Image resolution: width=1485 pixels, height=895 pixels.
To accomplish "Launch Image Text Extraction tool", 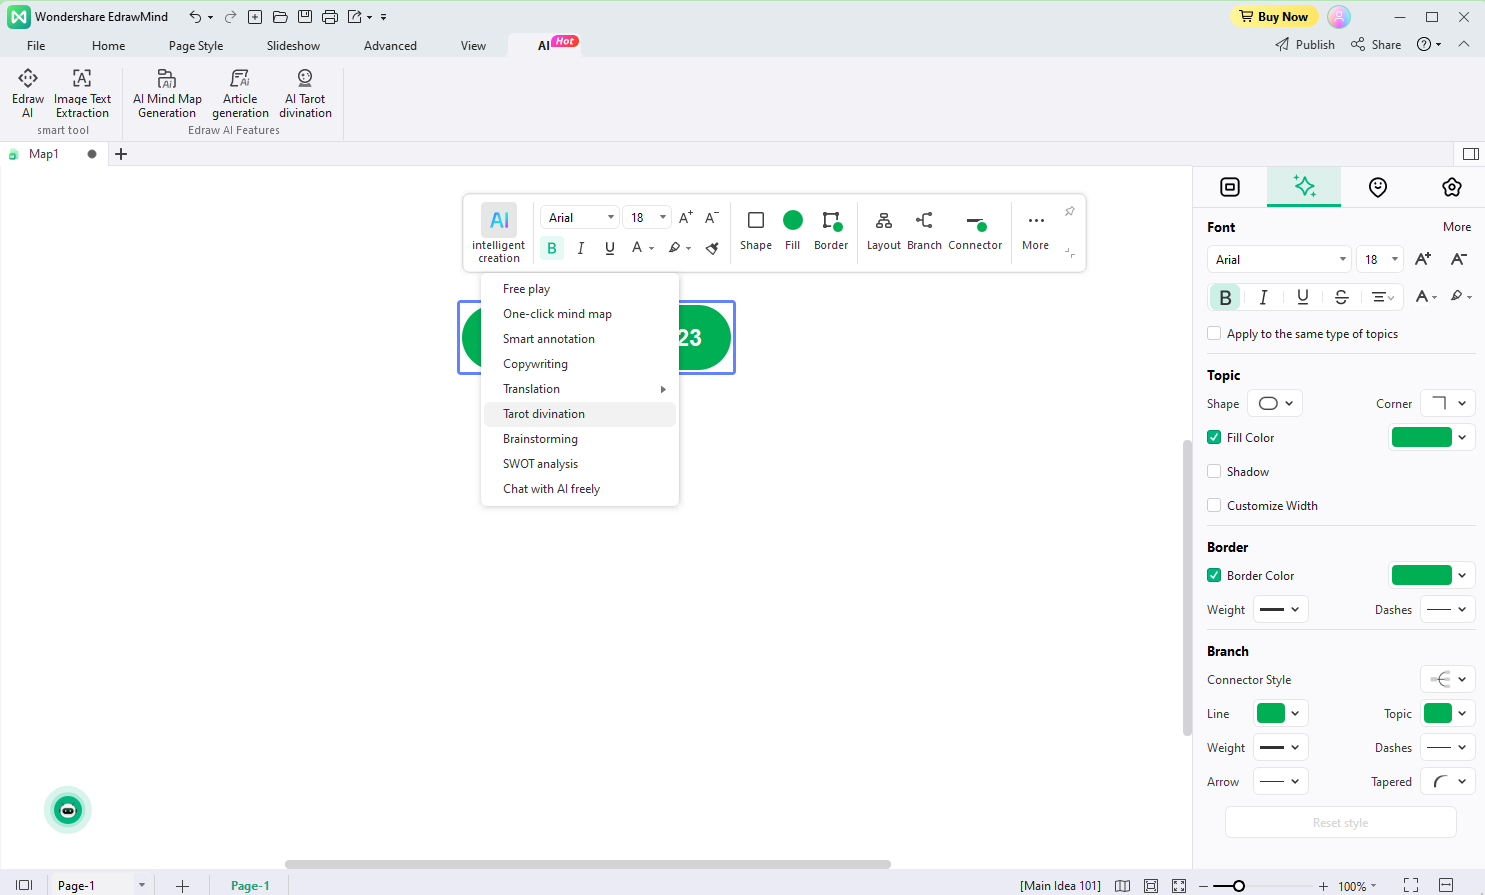I will pyautogui.click(x=82, y=93).
